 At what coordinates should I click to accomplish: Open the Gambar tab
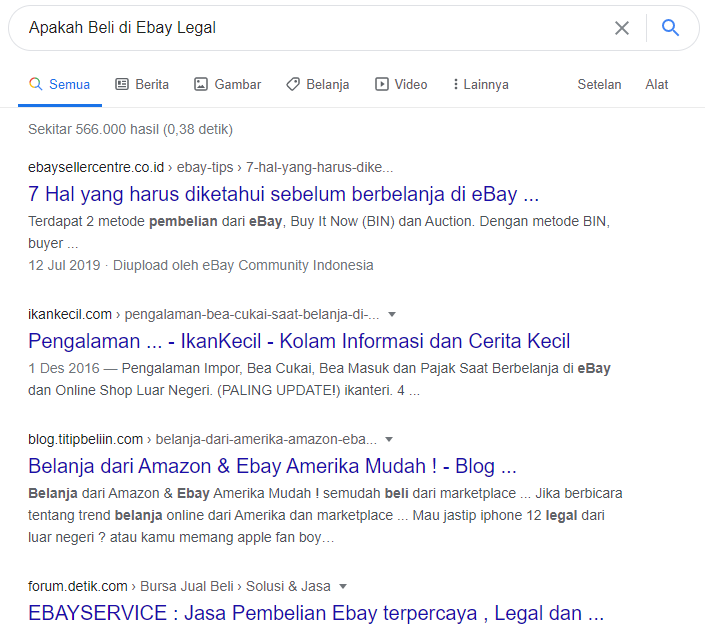click(228, 85)
